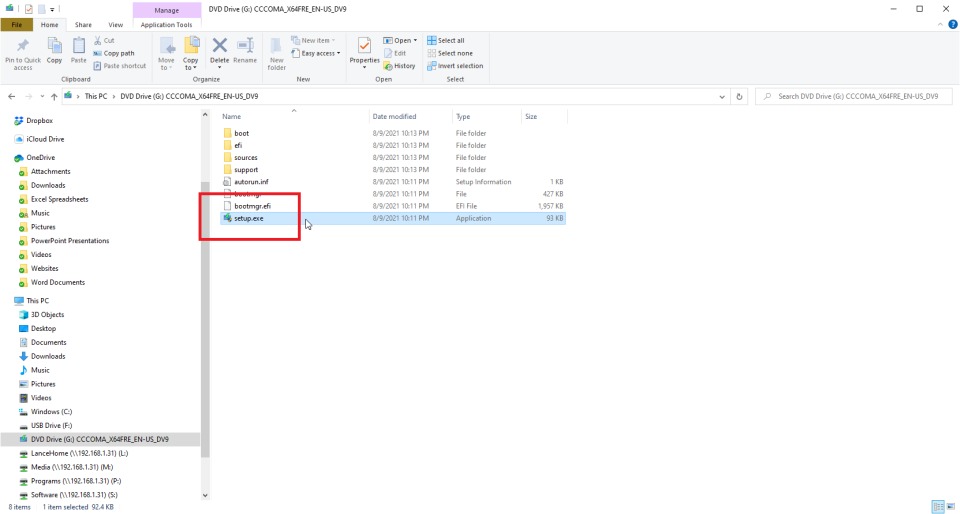Click the Up arrow navigation icon
The height and width of the screenshot is (514, 960).
(x=53, y=97)
